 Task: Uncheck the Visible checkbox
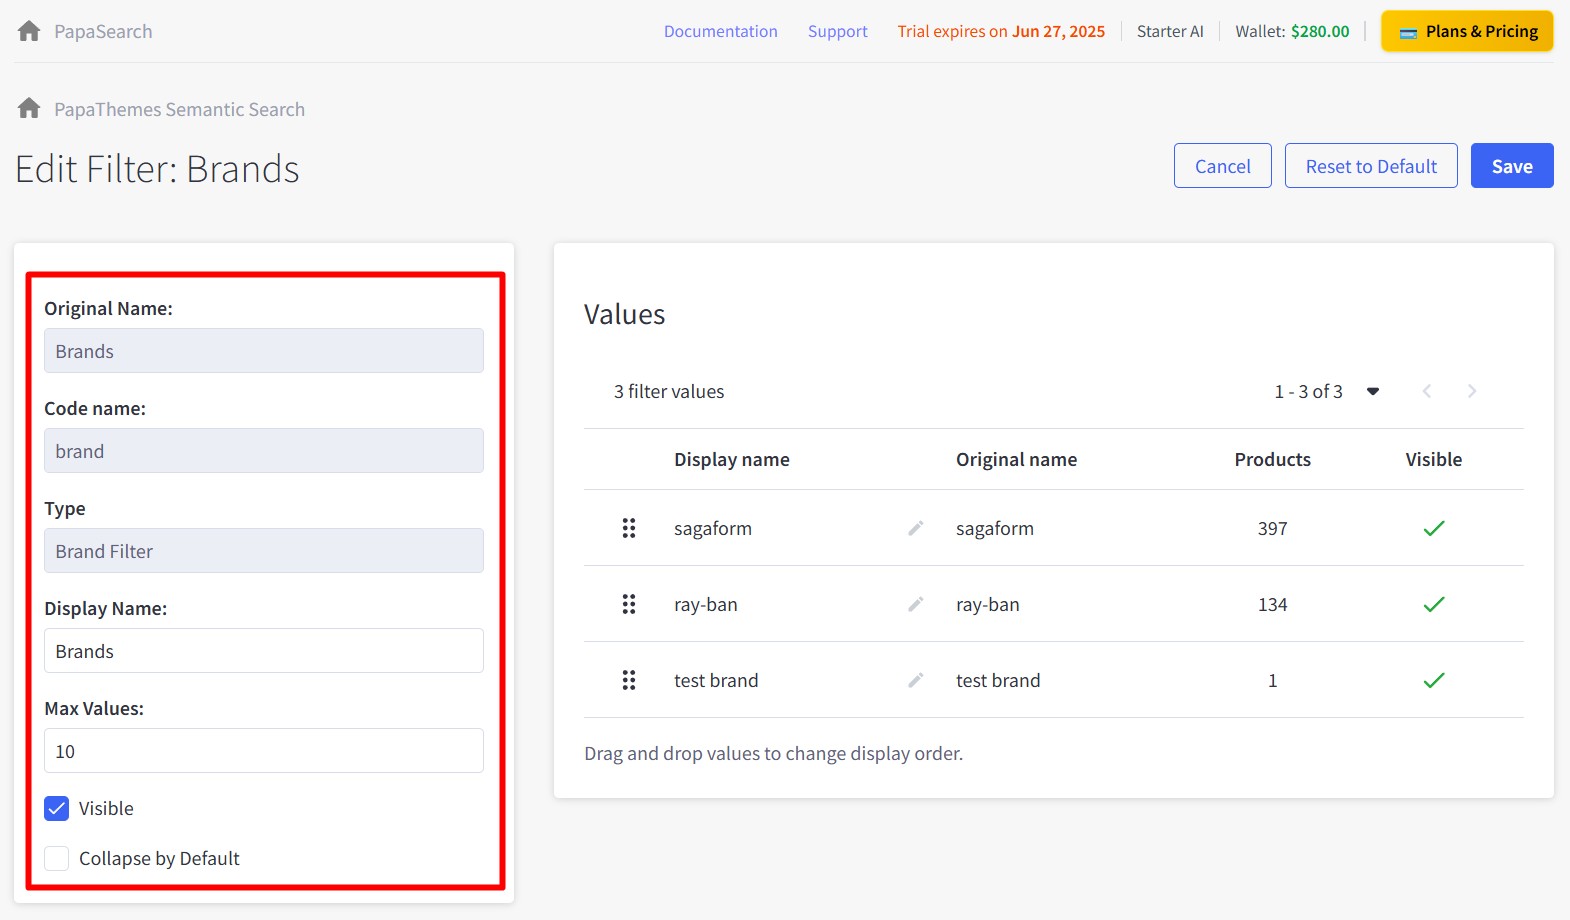tap(57, 808)
